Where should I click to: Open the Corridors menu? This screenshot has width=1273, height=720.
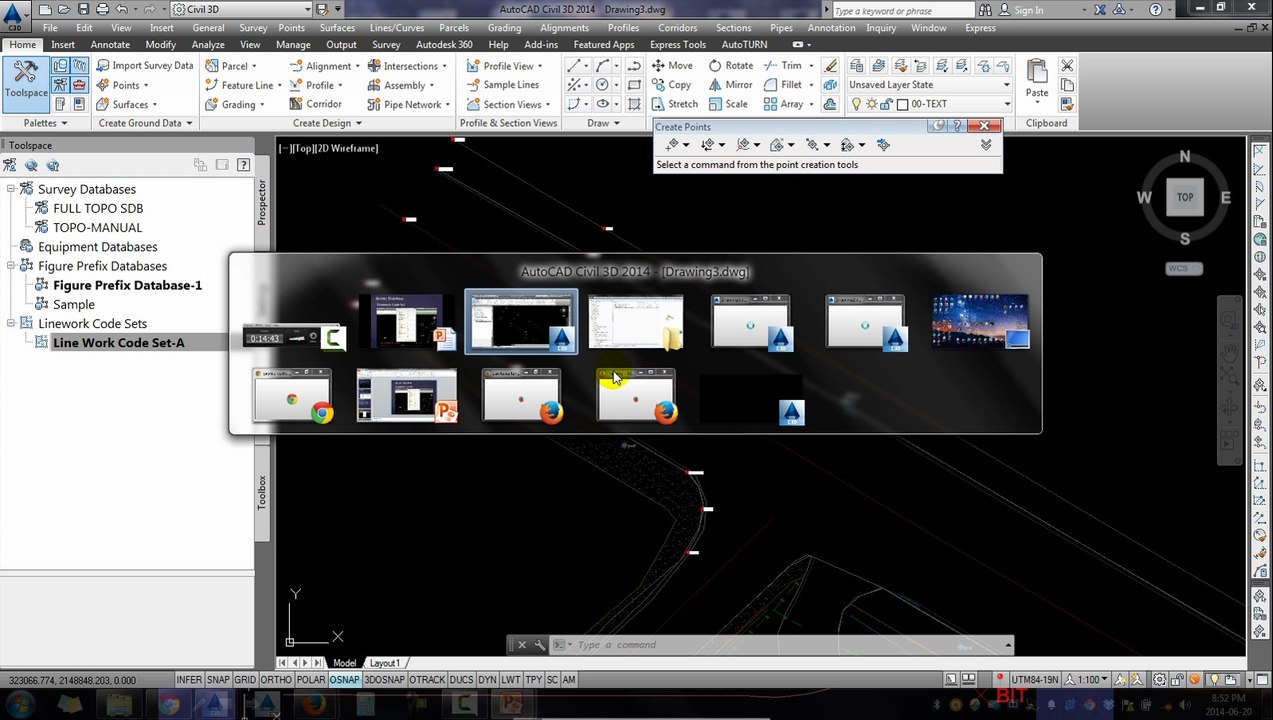tap(678, 28)
